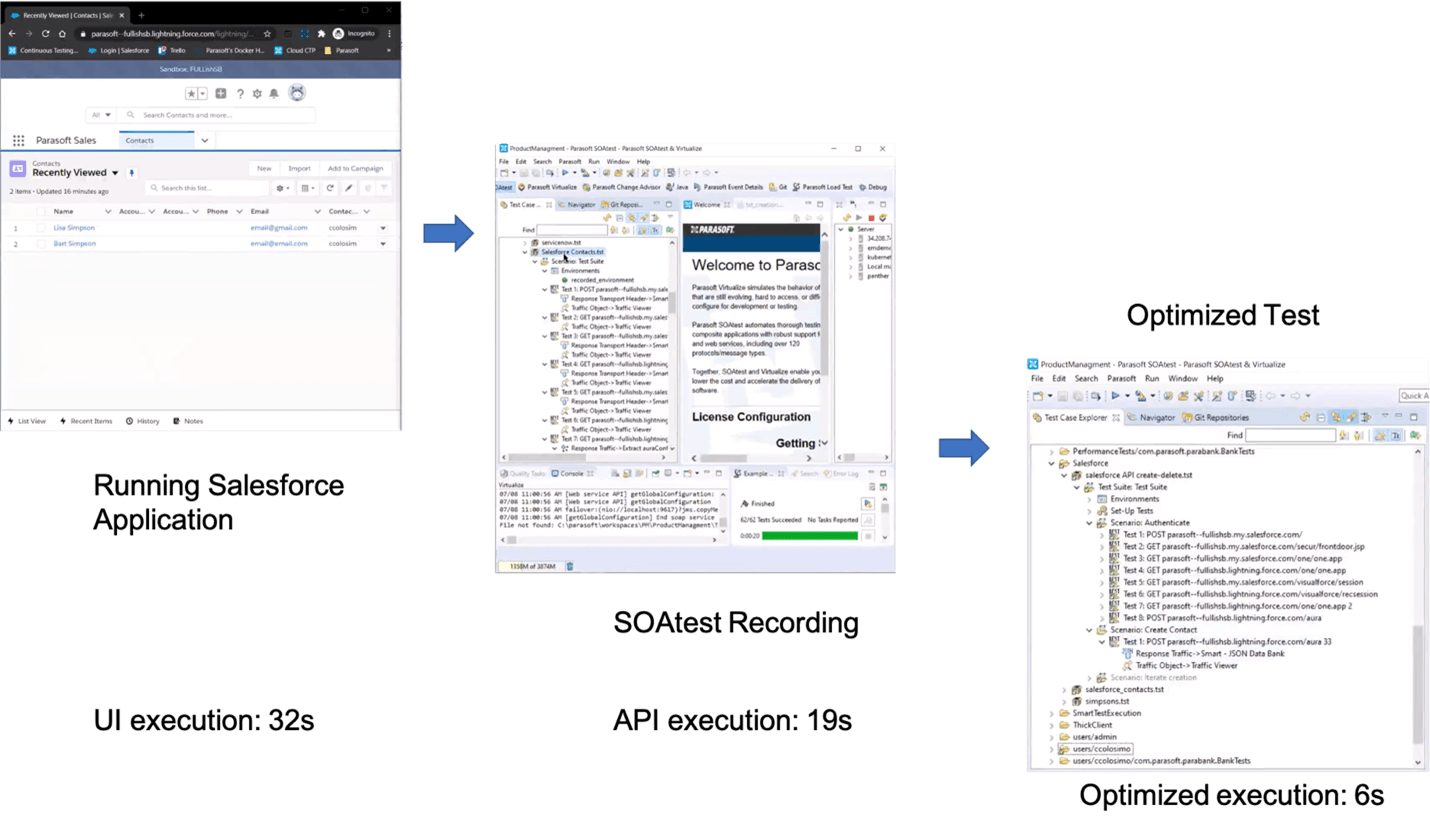Tick the select-all checkbox in the Name header

click(x=41, y=212)
